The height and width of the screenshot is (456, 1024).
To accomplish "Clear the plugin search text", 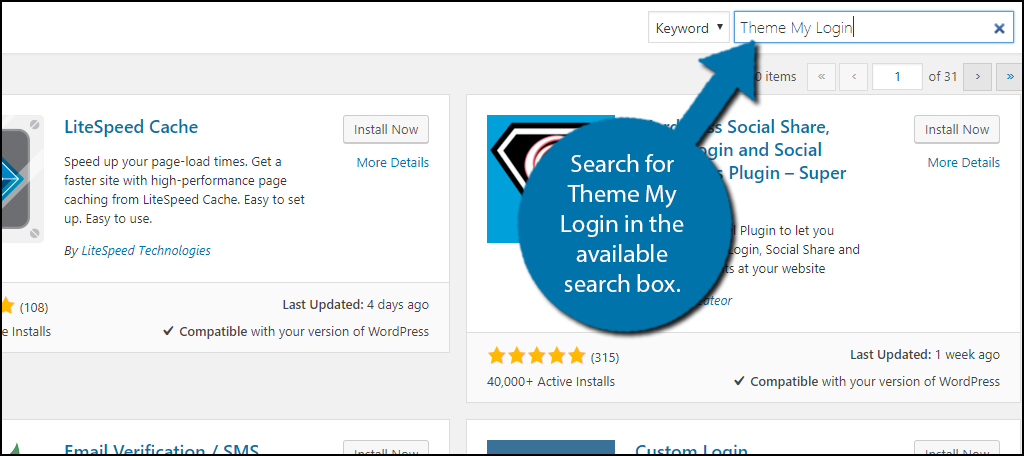I will tap(999, 28).
